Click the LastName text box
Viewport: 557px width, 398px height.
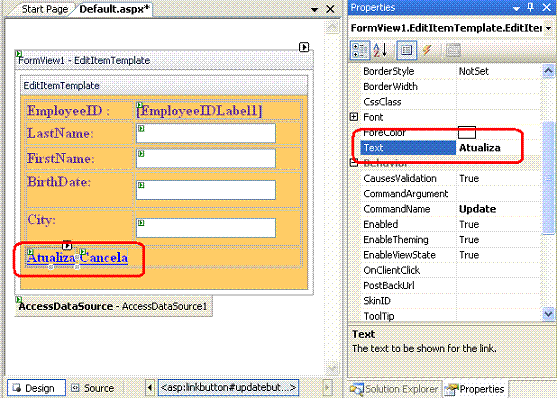206,133
